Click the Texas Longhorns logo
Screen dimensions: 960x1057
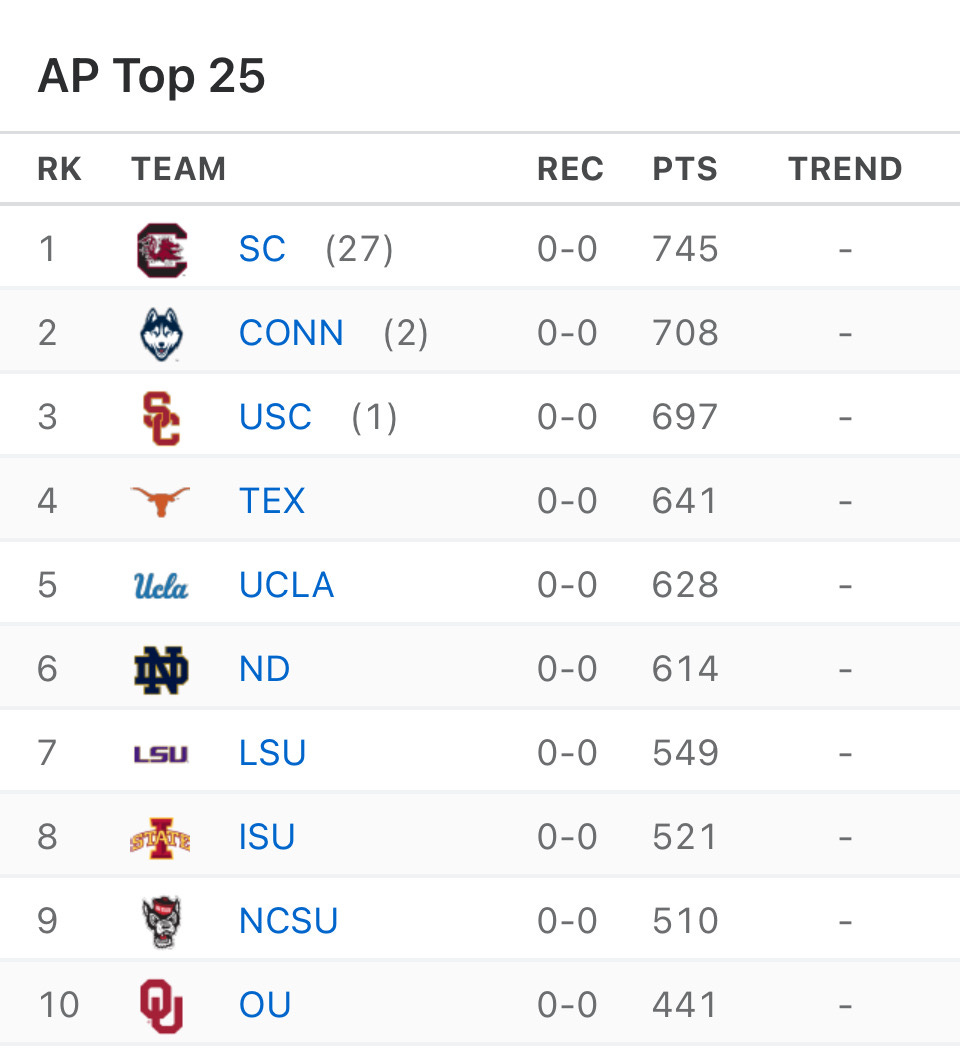pos(160,502)
